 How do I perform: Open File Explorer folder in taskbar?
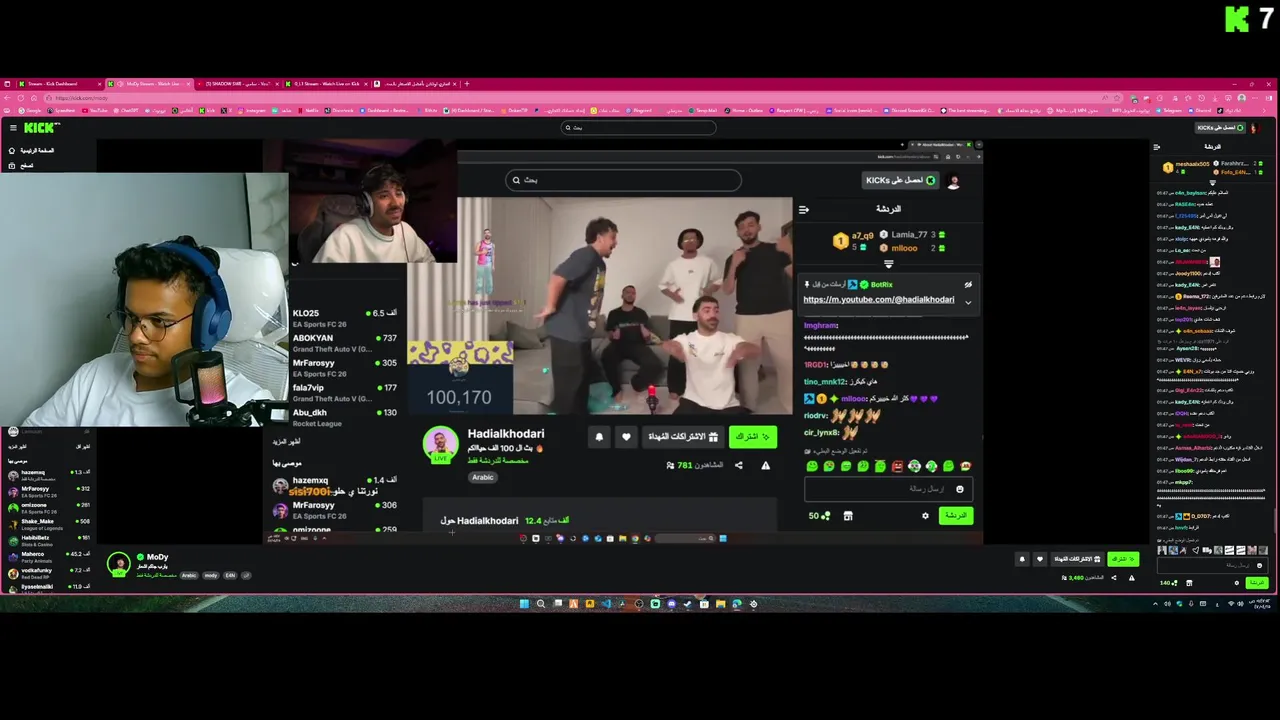(x=720, y=604)
